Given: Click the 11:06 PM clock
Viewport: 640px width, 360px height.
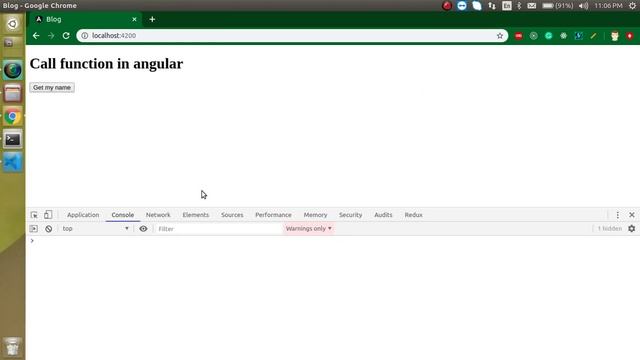Looking at the screenshot, I should 608,6.
